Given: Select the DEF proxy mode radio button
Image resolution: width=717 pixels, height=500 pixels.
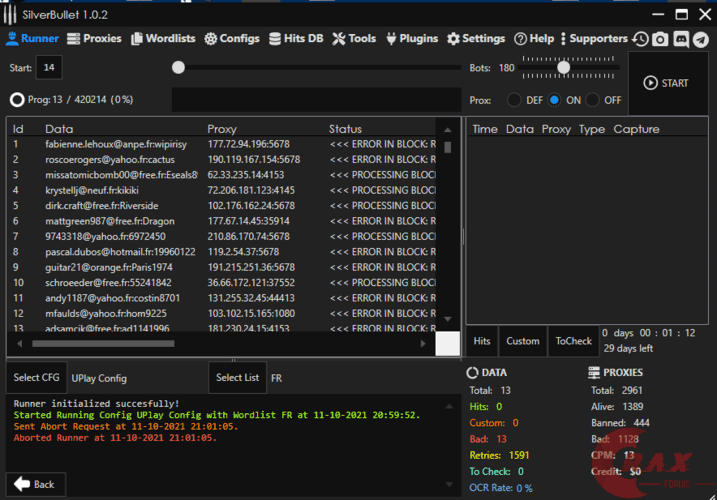Looking at the screenshot, I should (x=514, y=100).
